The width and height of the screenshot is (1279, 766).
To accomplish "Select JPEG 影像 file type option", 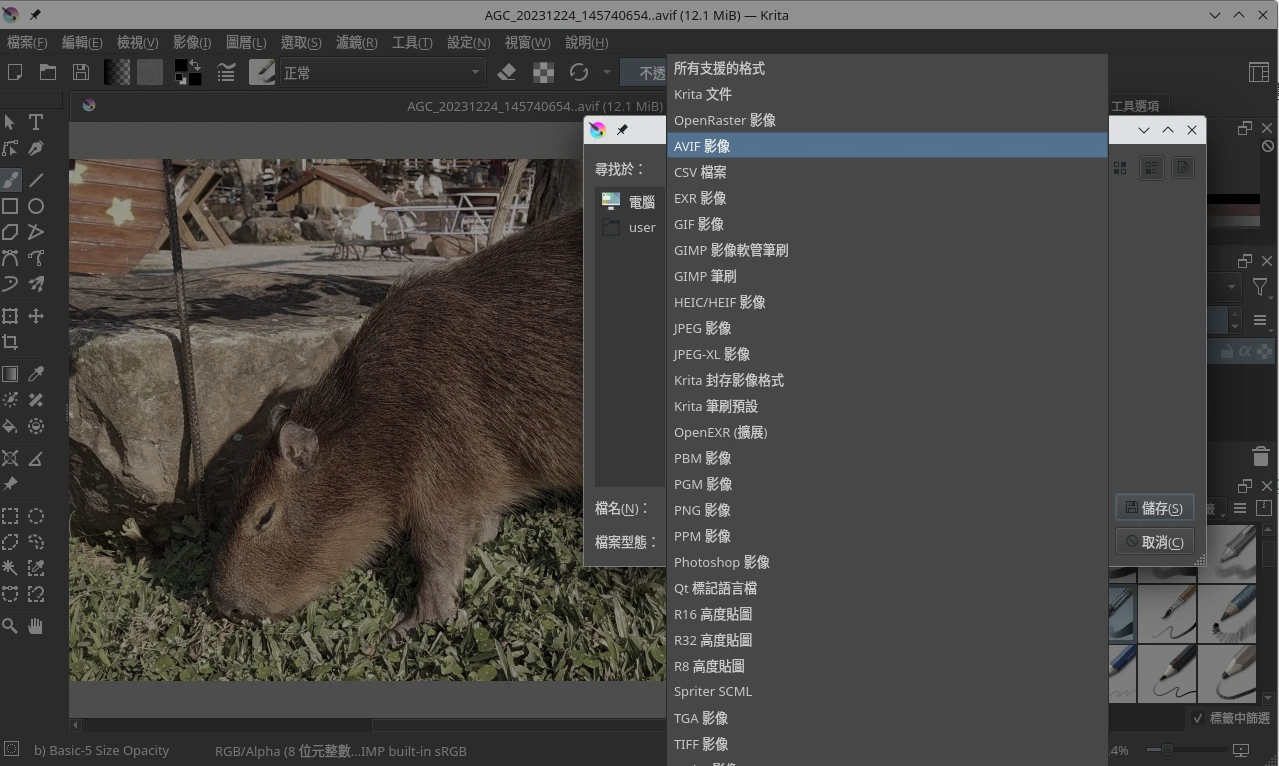I will (x=702, y=328).
